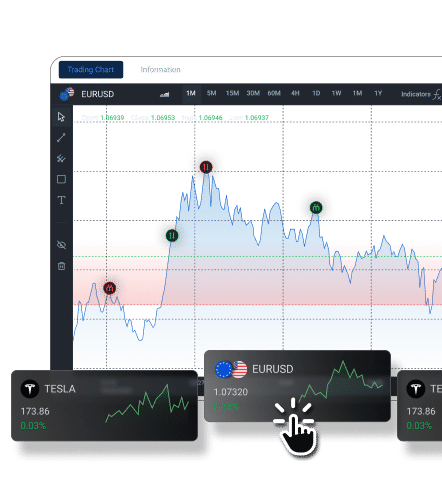The image size is (442, 500).
Task: Click the Close value 1.06953
Action: [x=163, y=118]
